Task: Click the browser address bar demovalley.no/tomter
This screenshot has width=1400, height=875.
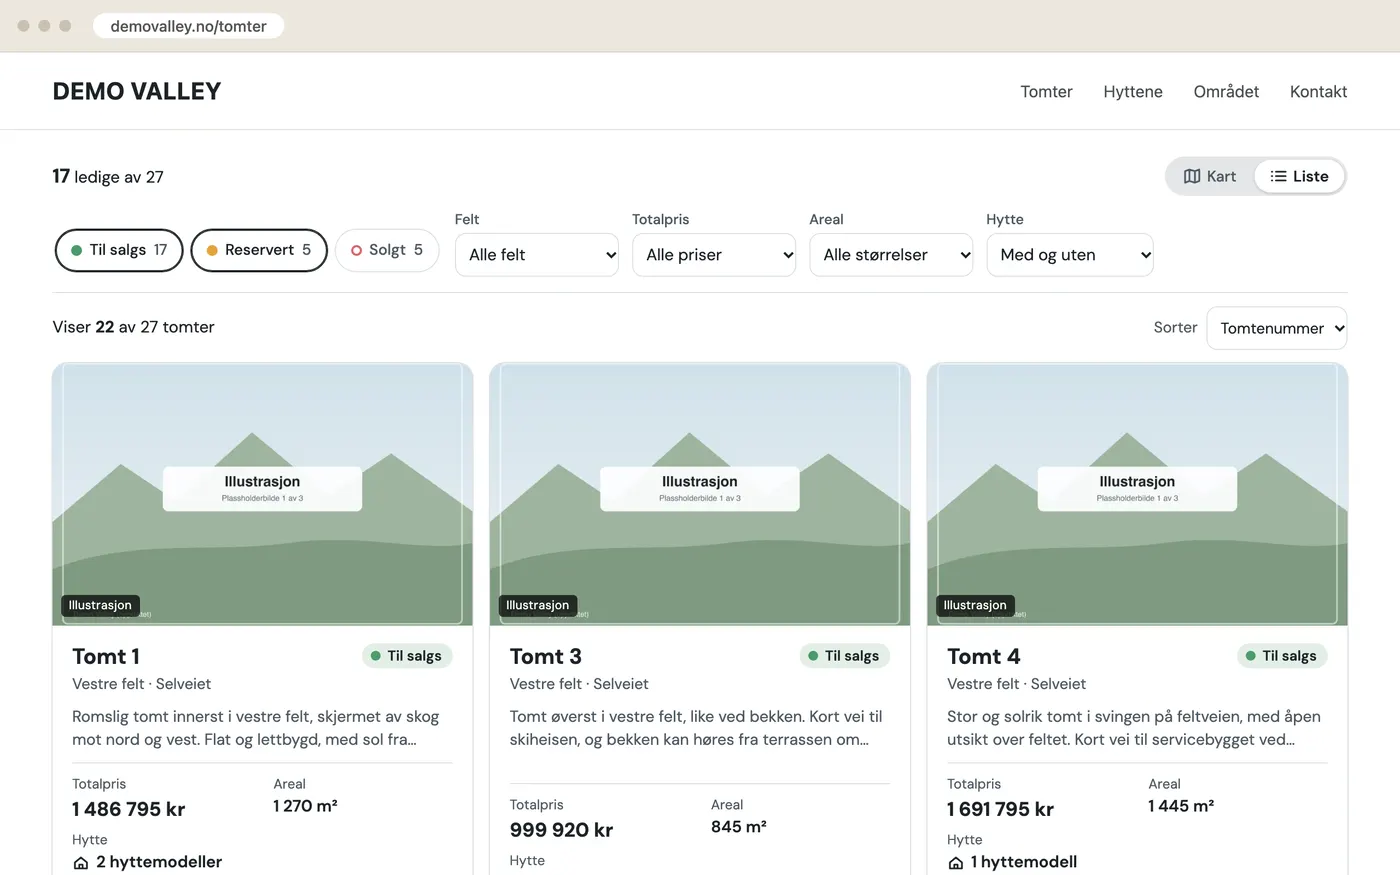Action: coord(188,26)
